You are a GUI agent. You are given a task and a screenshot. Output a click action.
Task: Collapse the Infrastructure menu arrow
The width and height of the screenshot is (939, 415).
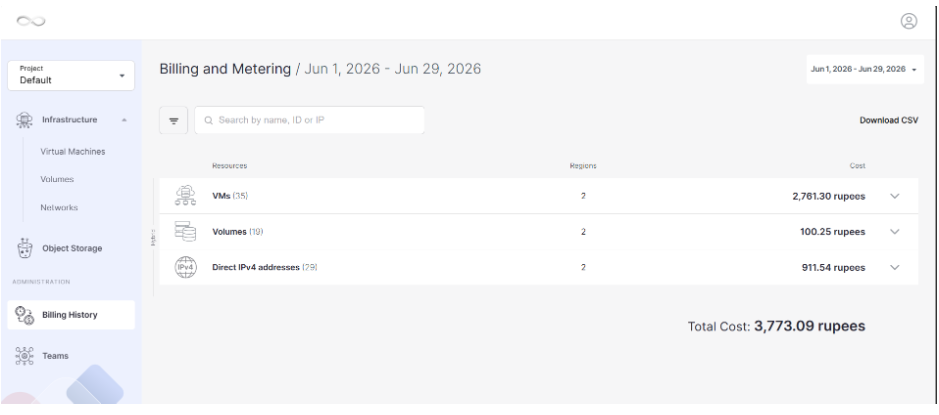pyautogui.click(x=124, y=120)
